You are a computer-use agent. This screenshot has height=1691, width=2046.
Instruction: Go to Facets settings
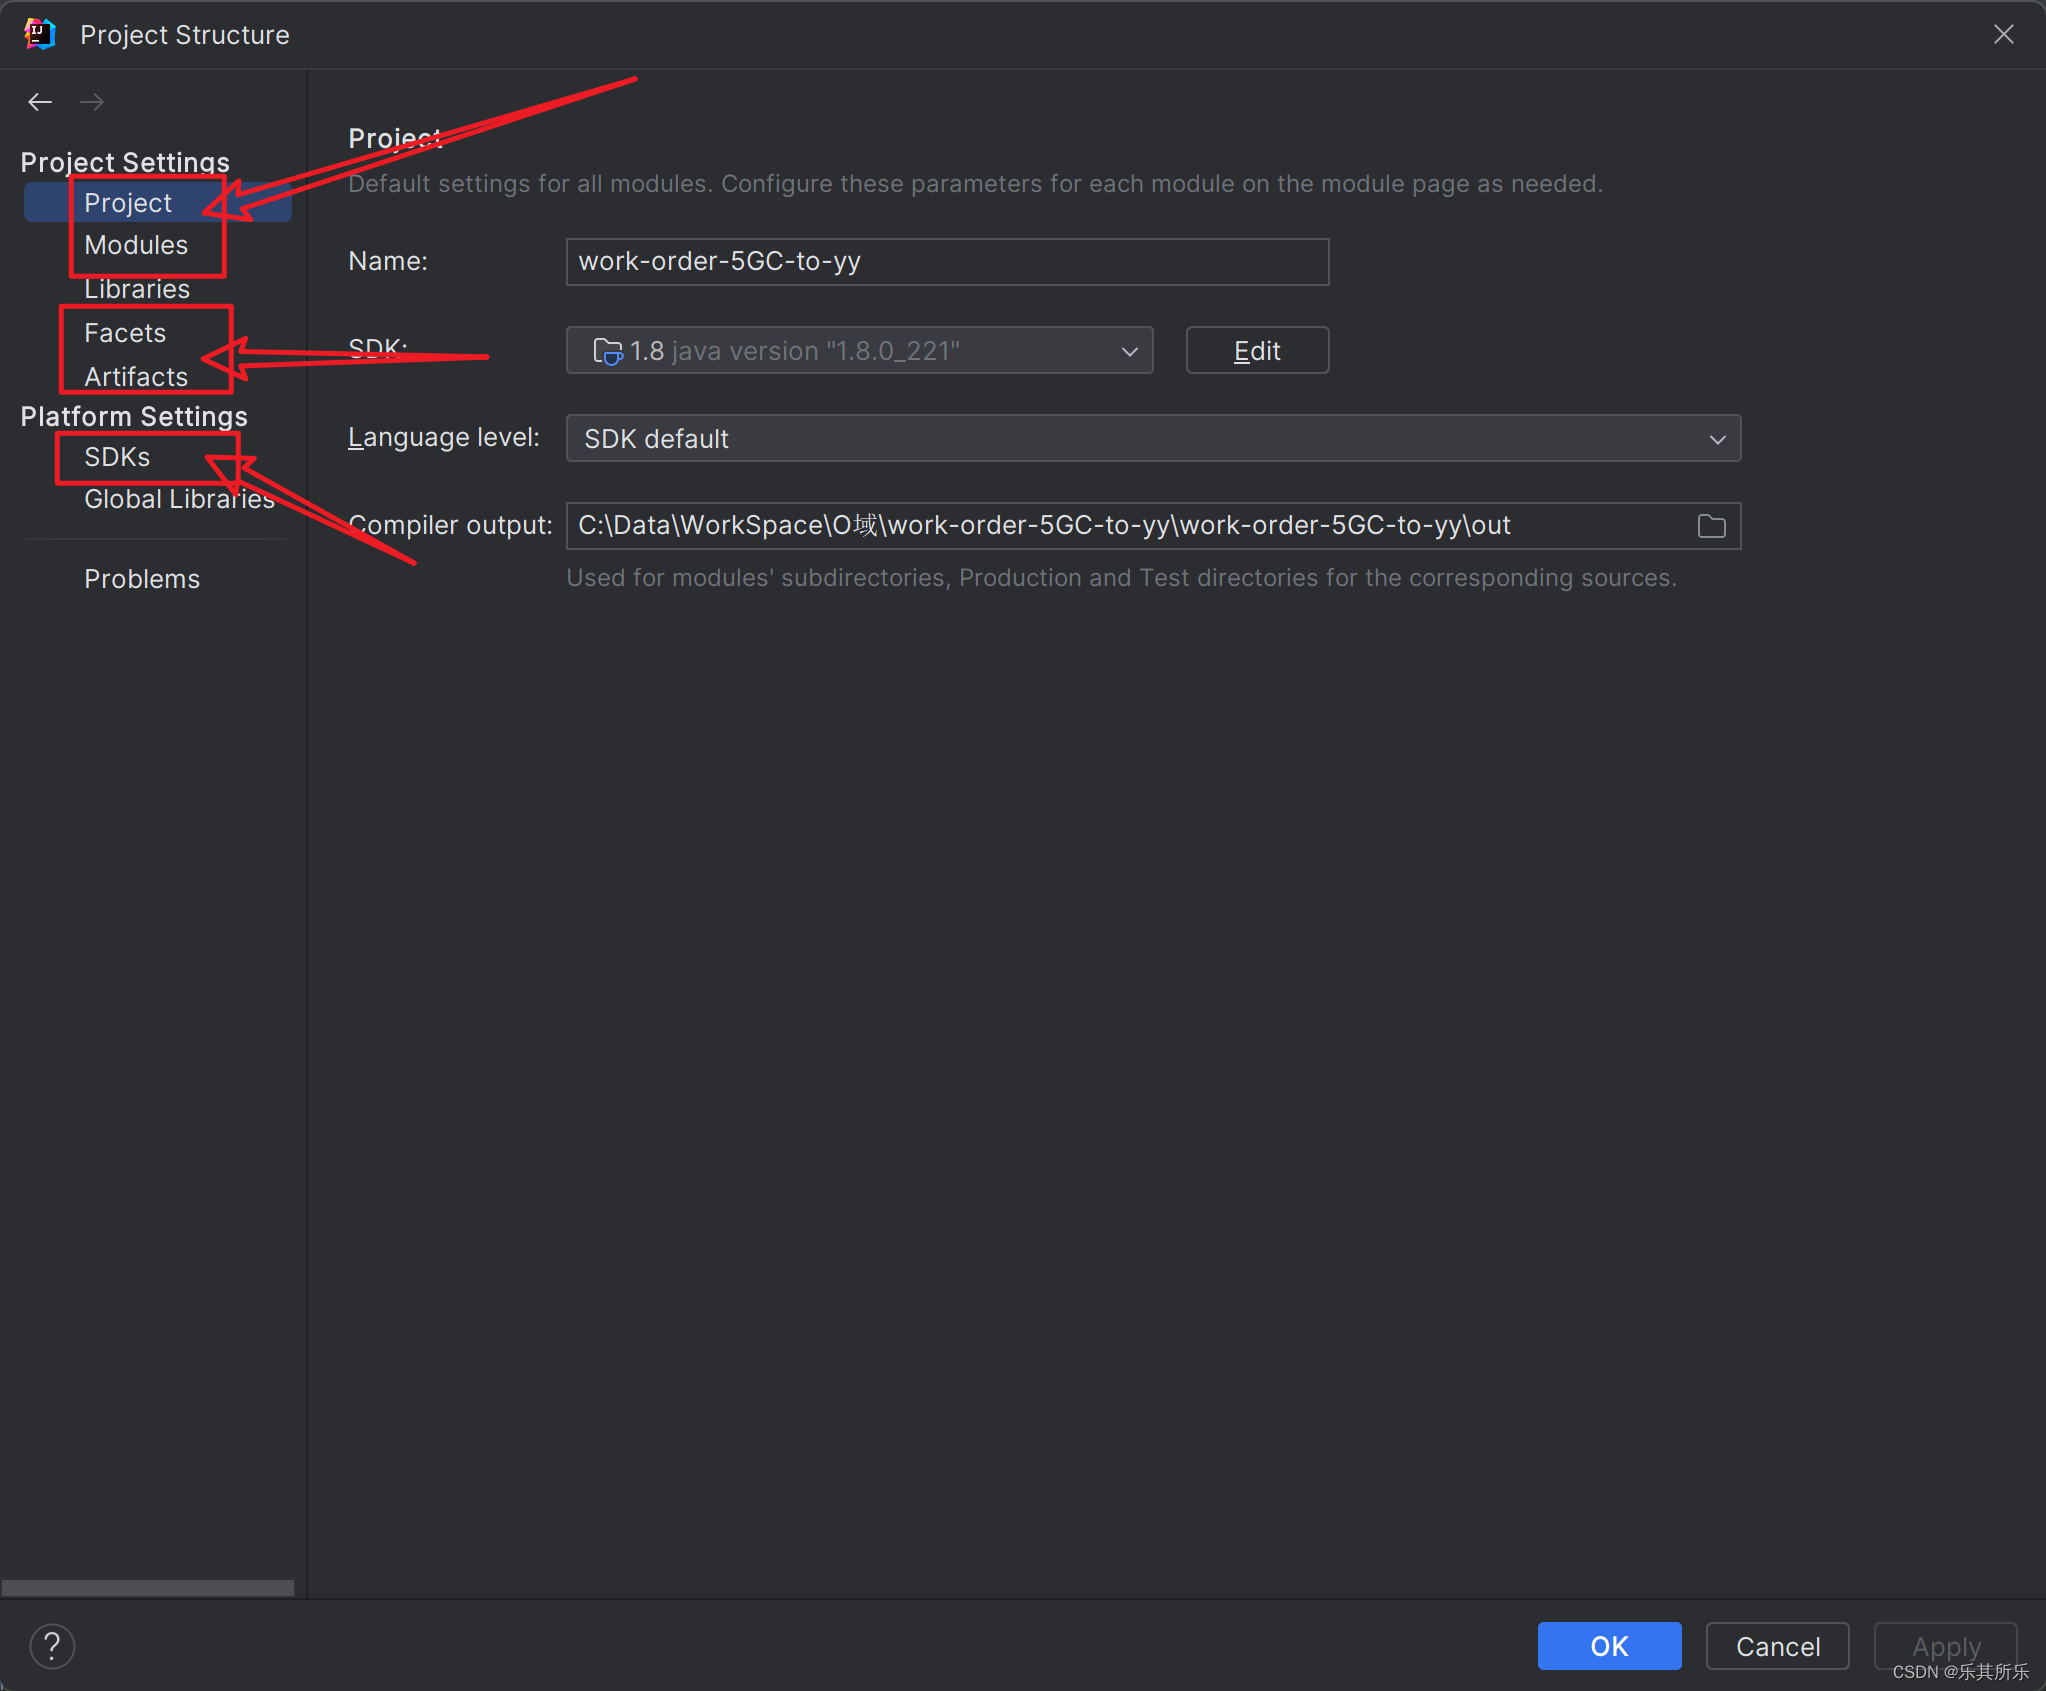coord(125,333)
